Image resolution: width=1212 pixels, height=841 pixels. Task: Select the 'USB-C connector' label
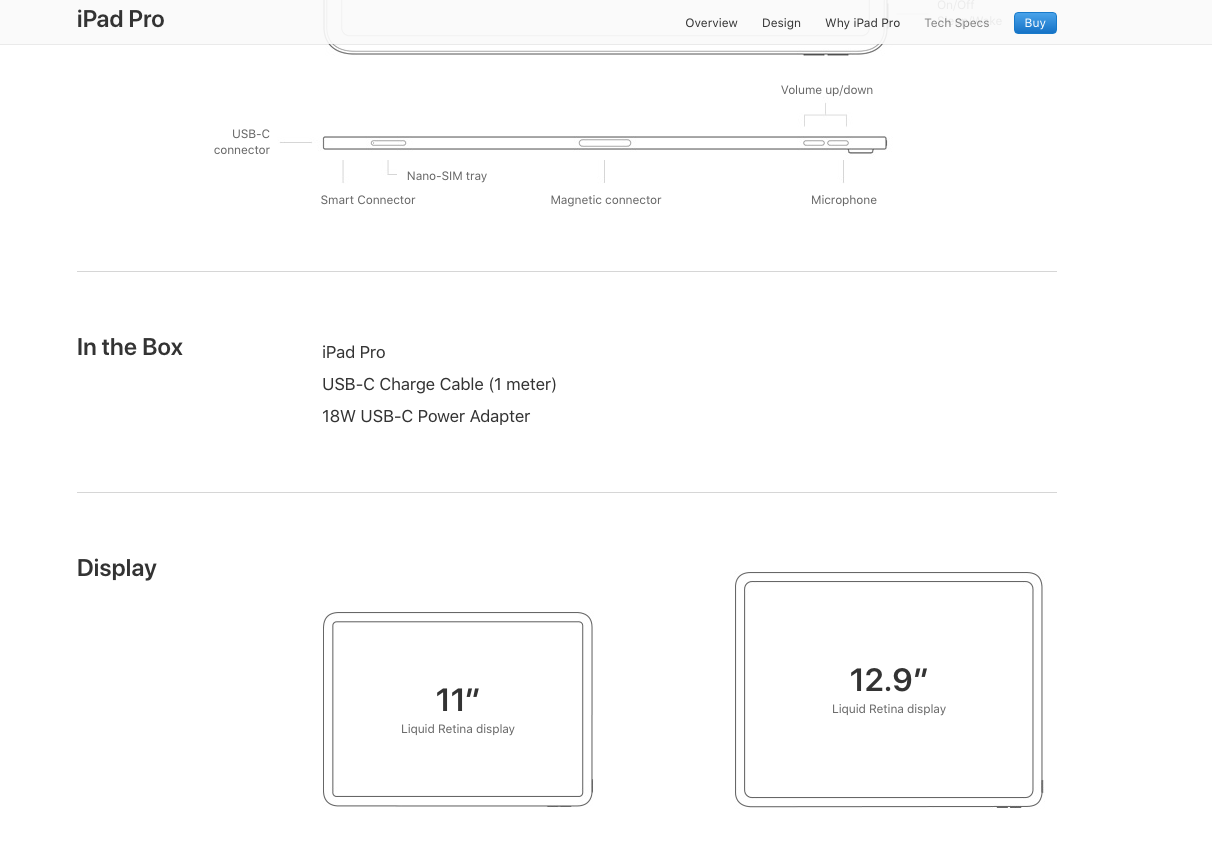[x=242, y=142]
